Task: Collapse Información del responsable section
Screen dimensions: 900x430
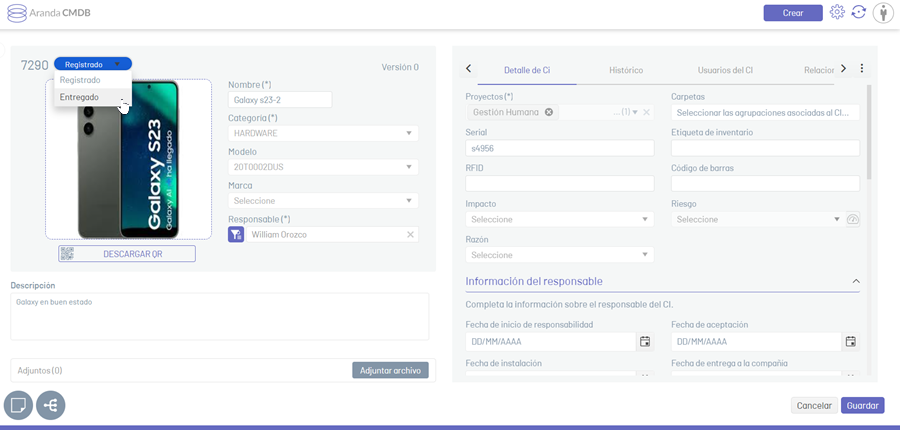Action: (x=856, y=281)
